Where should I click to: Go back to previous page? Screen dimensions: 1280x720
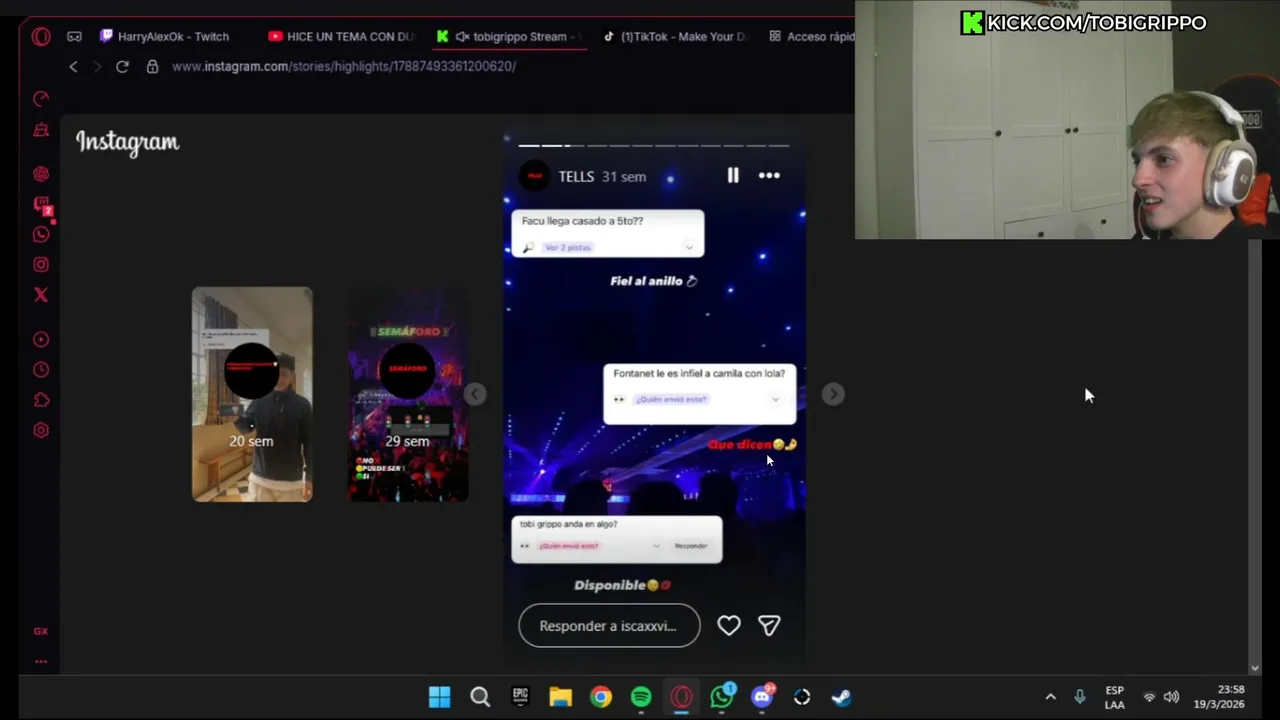tap(73, 66)
